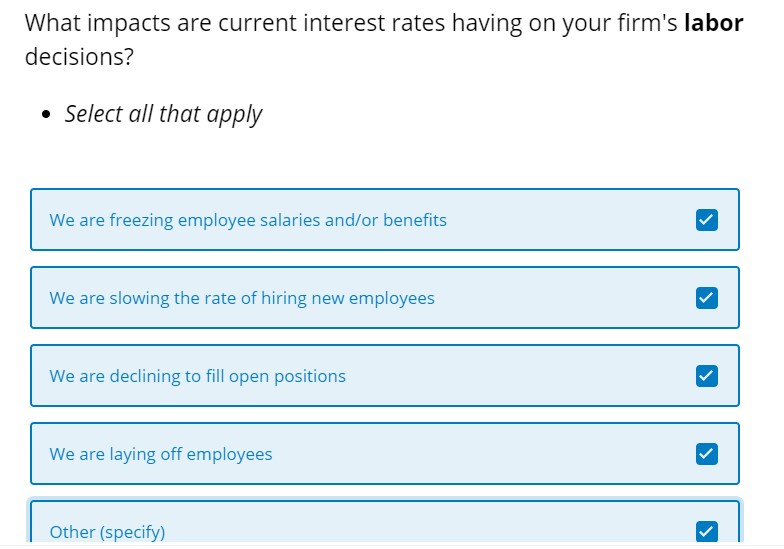The image size is (784, 549).
Task: Click the 'slowing the rate of hiring' label text
Action: point(242,298)
